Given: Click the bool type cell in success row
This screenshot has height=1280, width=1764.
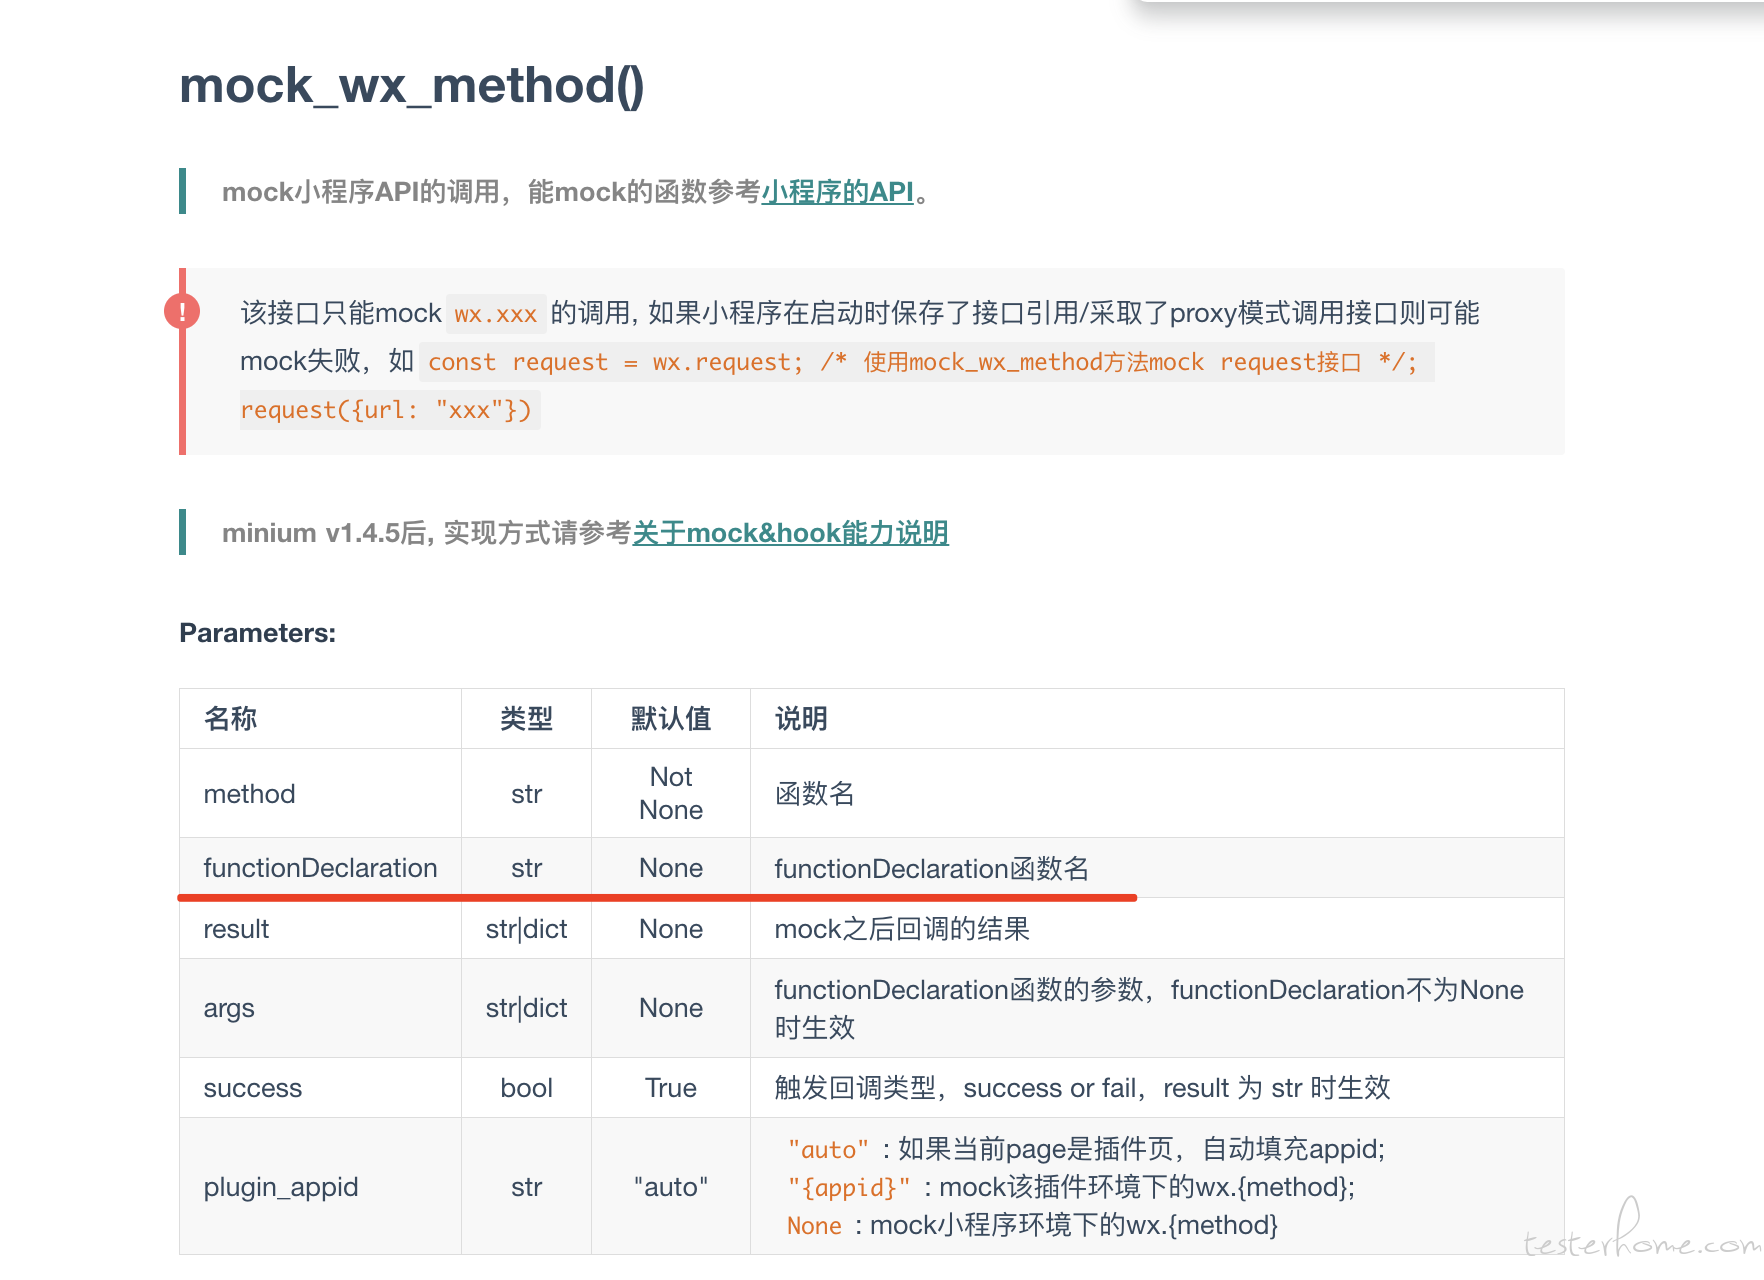Looking at the screenshot, I should (x=526, y=1088).
